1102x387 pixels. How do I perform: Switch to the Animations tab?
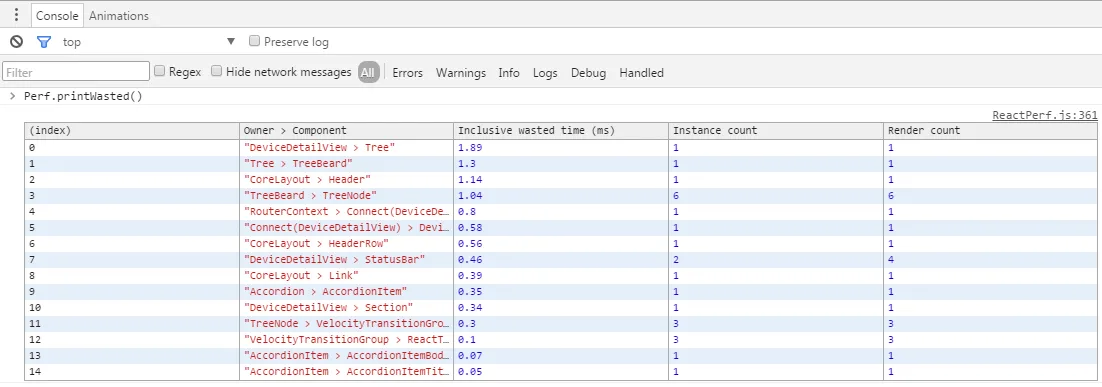click(x=119, y=15)
